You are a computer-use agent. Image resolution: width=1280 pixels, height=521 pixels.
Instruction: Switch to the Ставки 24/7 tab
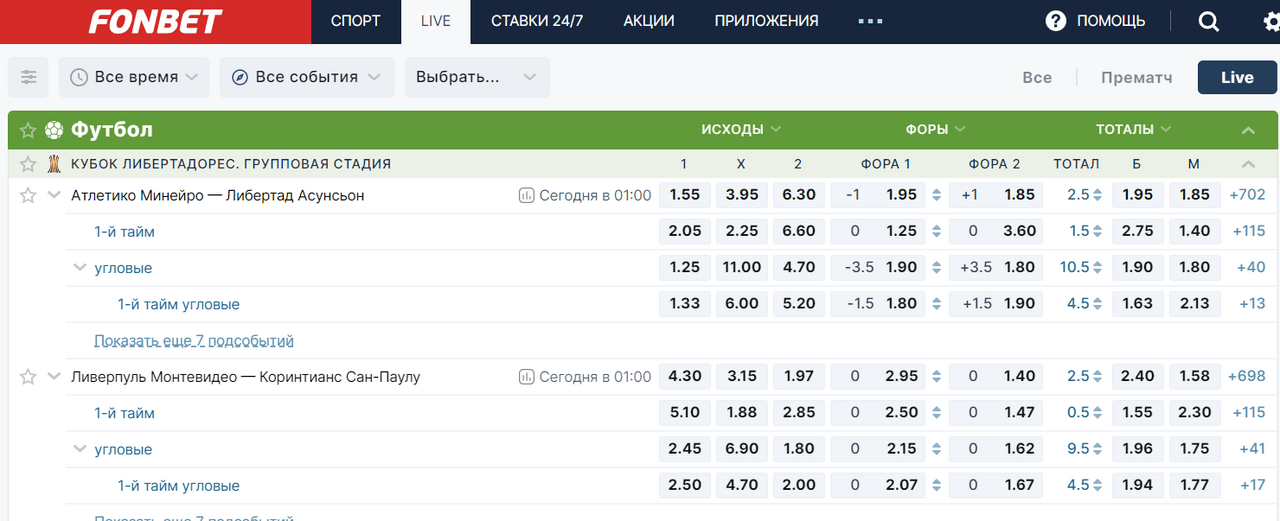[x=537, y=21]
